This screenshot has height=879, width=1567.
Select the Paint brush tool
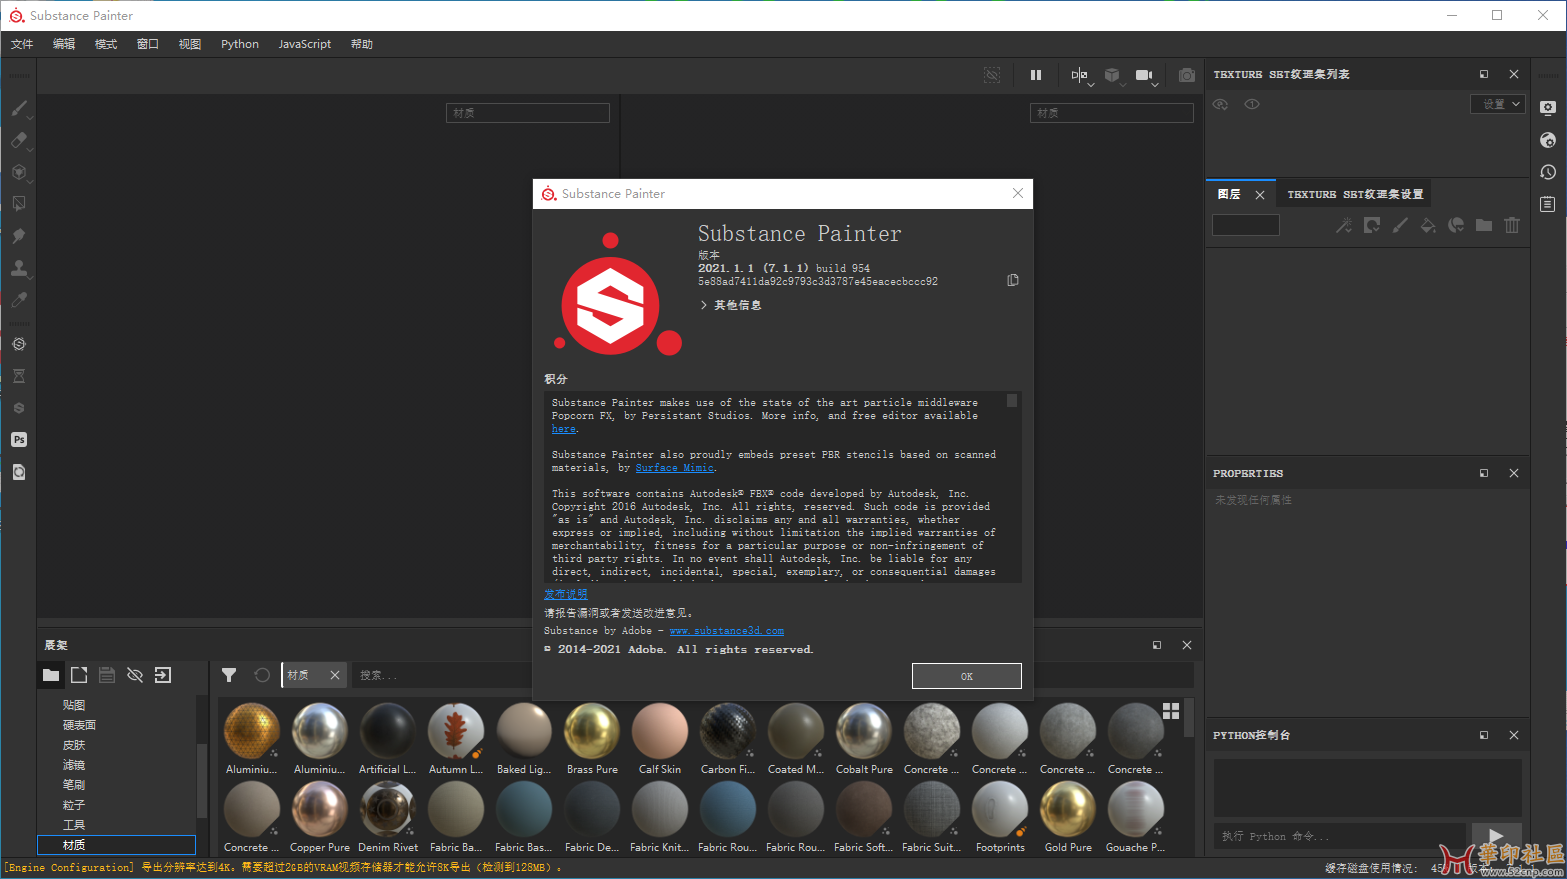point(19,108)
